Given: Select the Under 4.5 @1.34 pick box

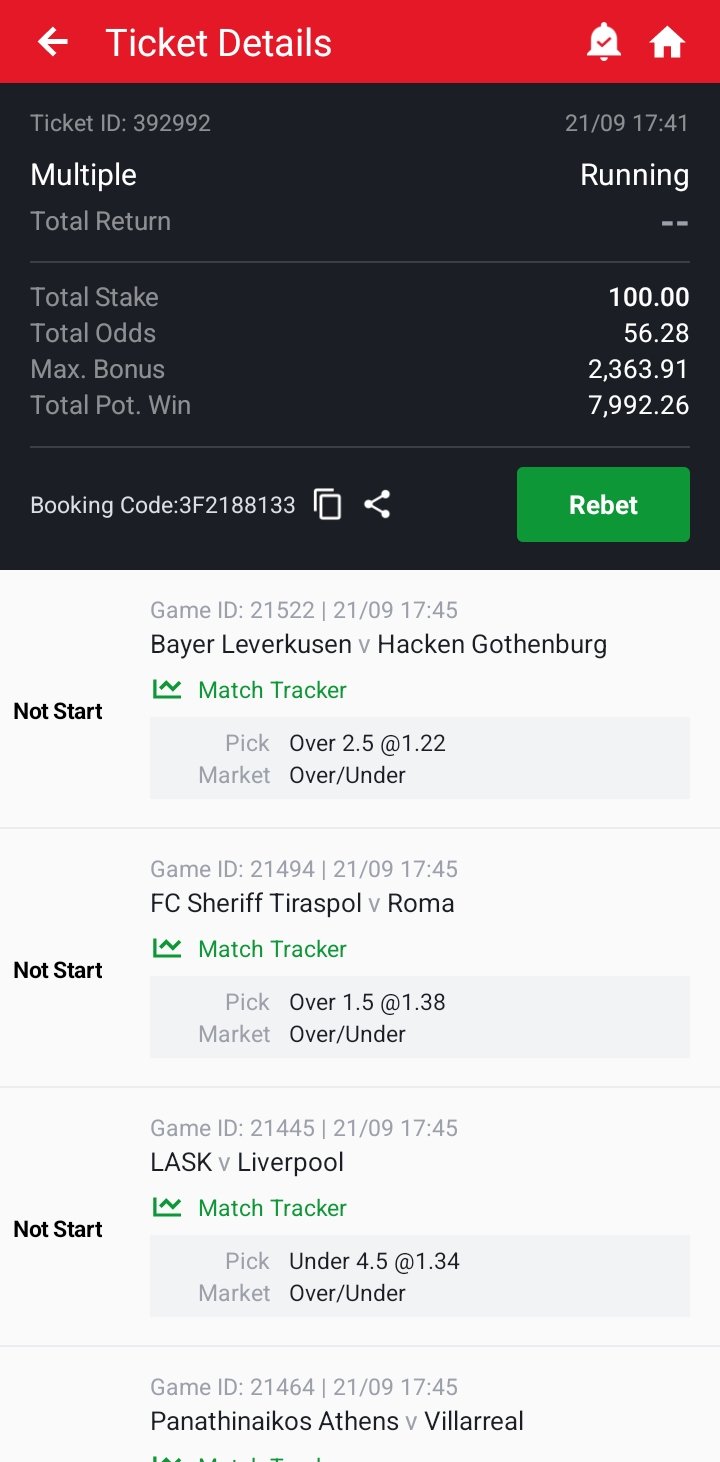Looking at the screenshot, I should click(420, 1276).
